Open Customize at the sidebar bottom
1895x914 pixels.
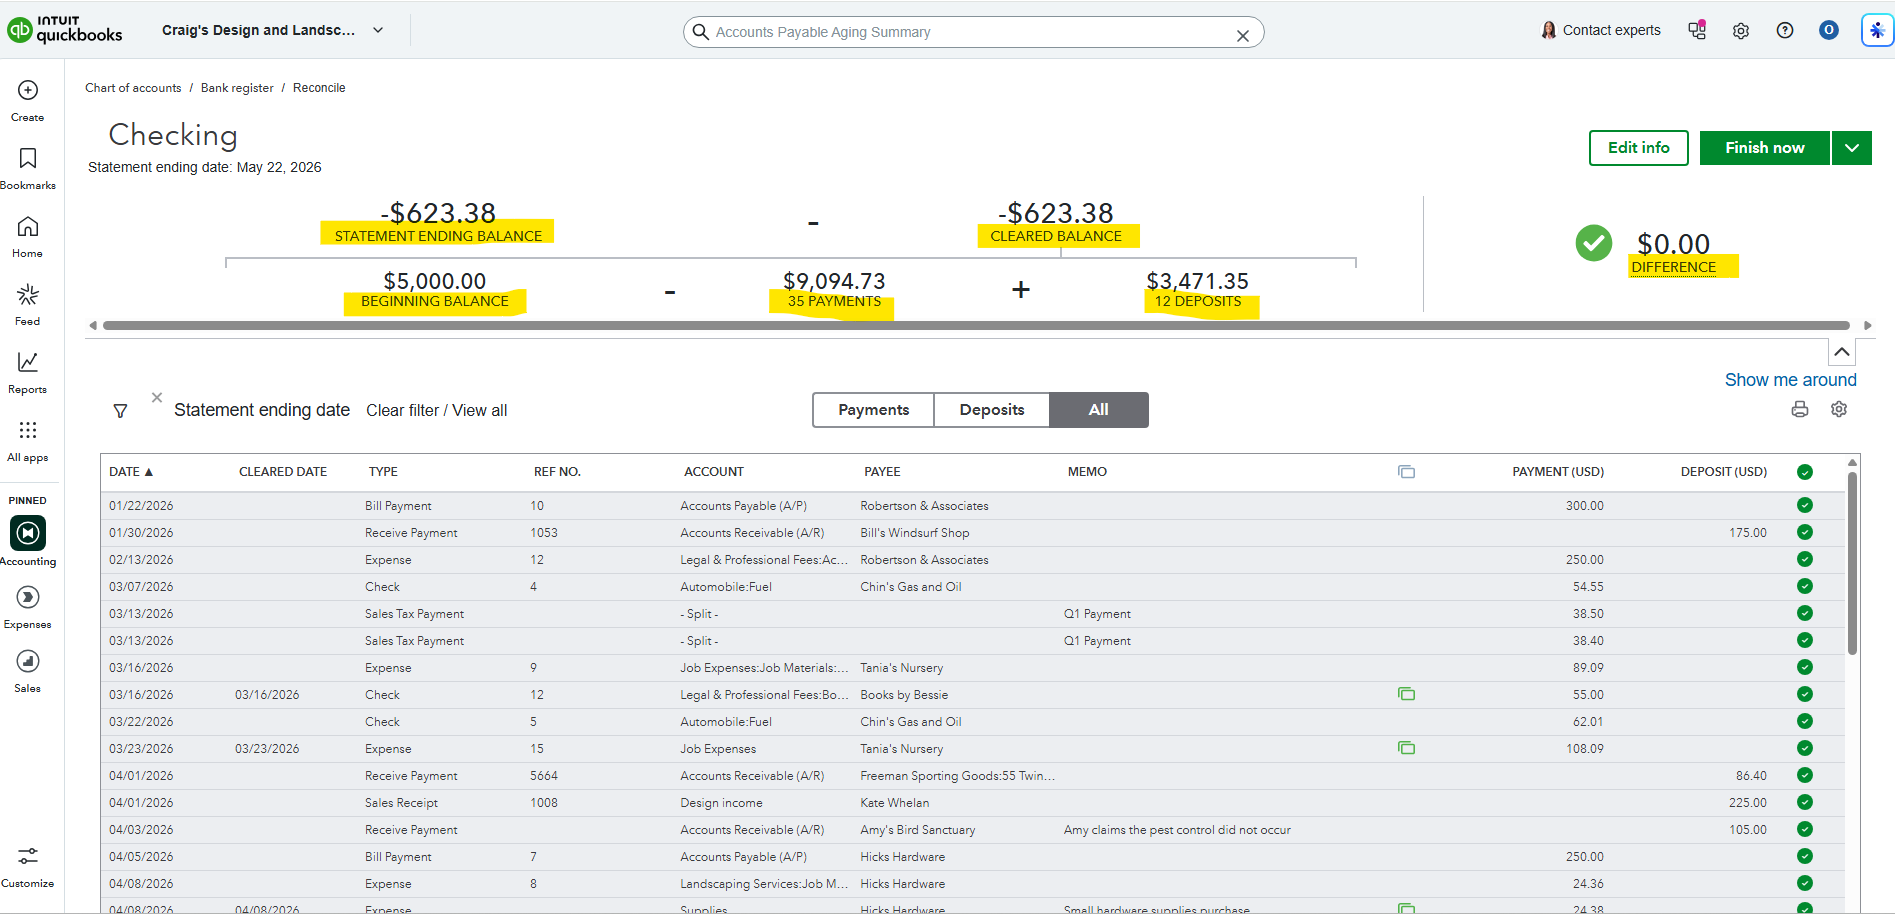(28, 866)
